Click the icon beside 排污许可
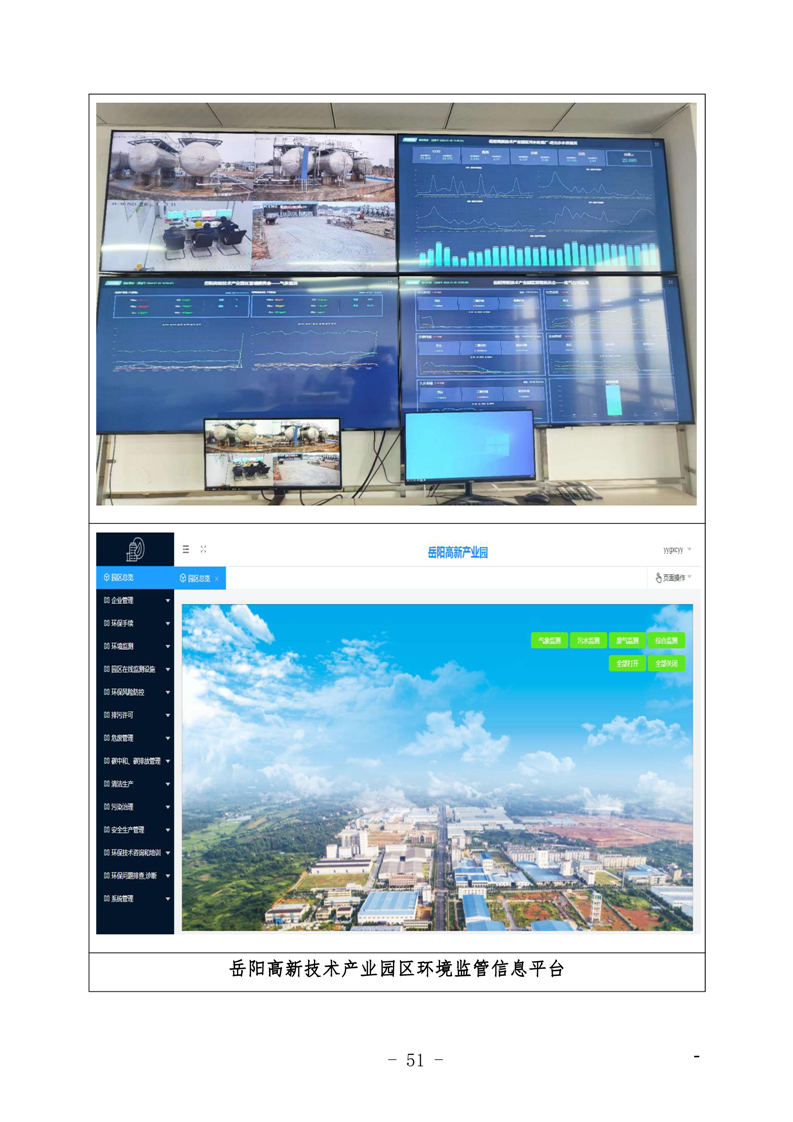 (x=106, y=715)
